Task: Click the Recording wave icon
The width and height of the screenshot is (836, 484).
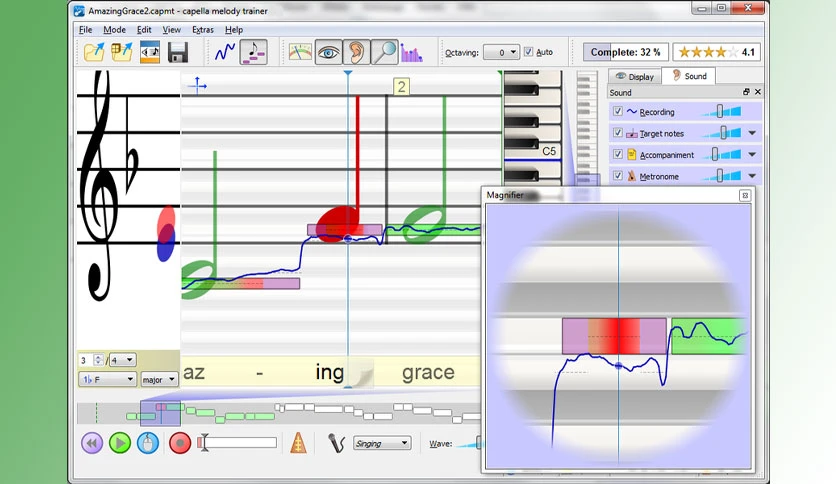Action: pyautogui.click(x=632, y=111)
